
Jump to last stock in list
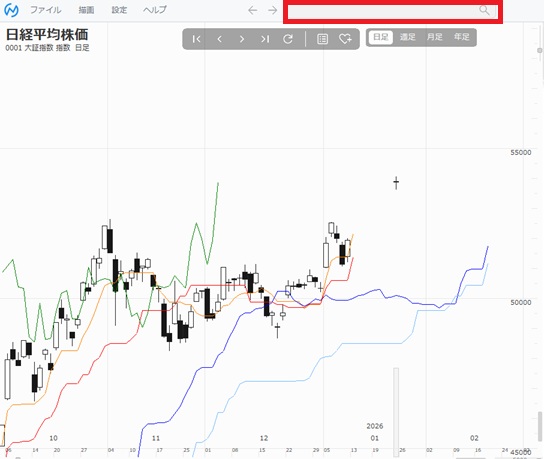point(265,39)
